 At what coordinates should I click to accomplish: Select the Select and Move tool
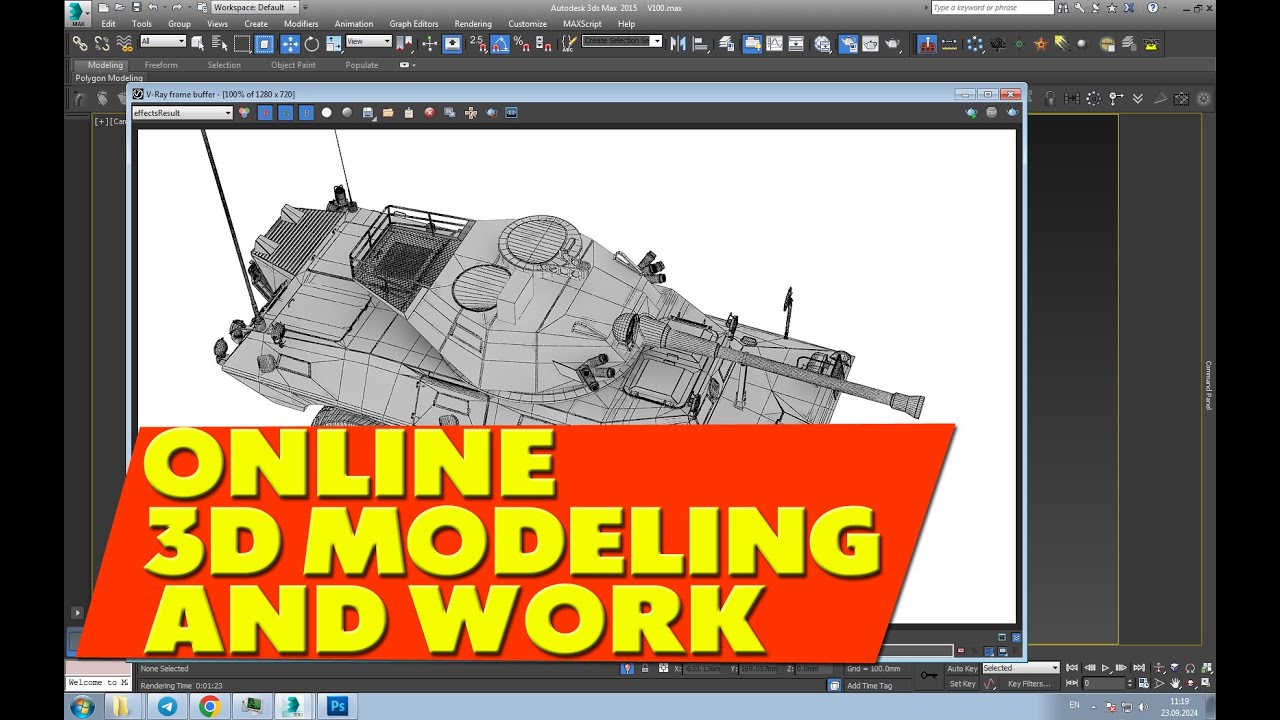pyautogui.click(x=290, y=44)
